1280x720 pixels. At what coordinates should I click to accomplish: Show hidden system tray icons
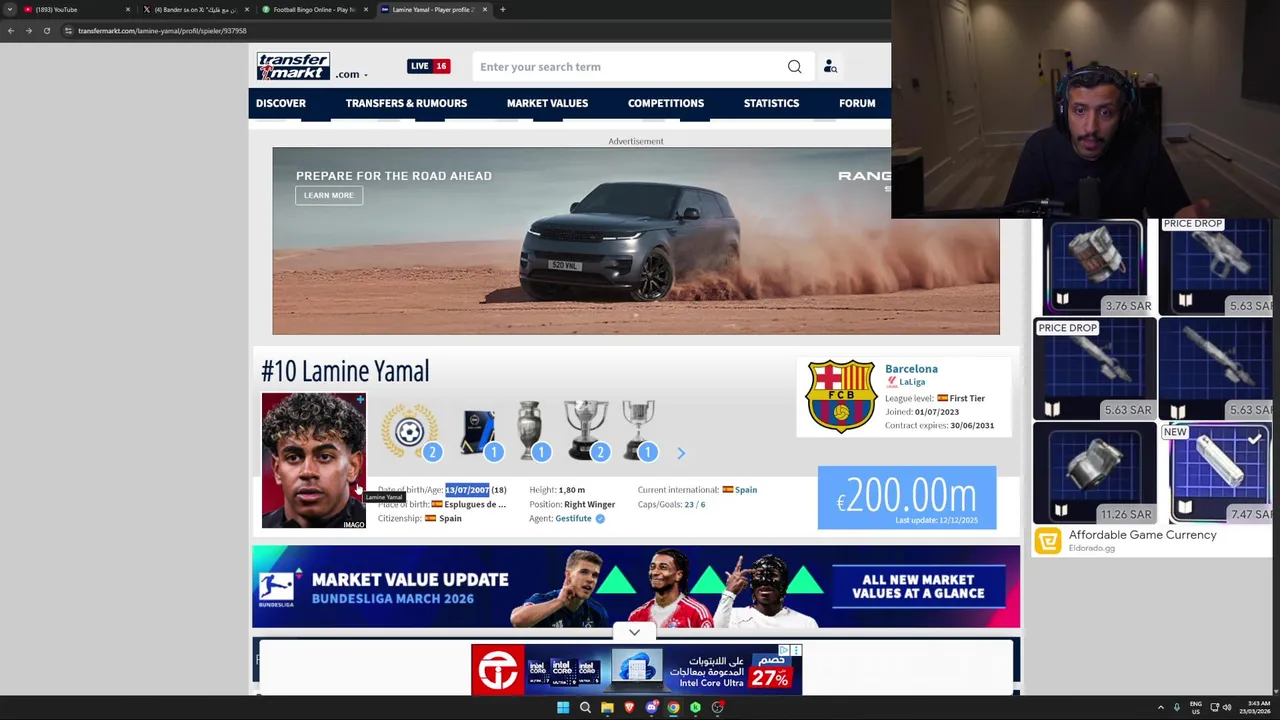click(1161, 707)
